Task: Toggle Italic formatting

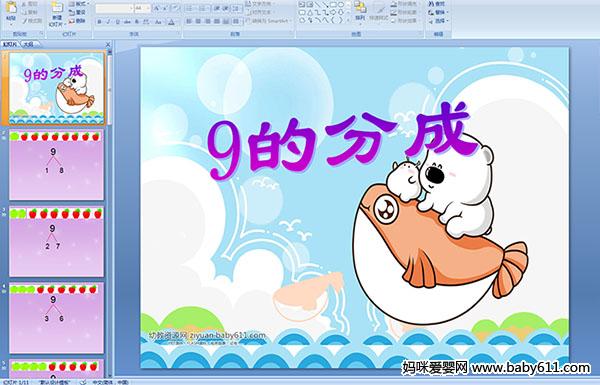Action: (108, 22)
